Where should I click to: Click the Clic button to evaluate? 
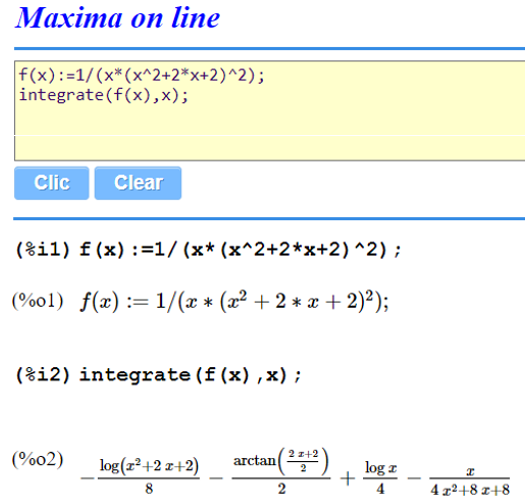point(52,183)
